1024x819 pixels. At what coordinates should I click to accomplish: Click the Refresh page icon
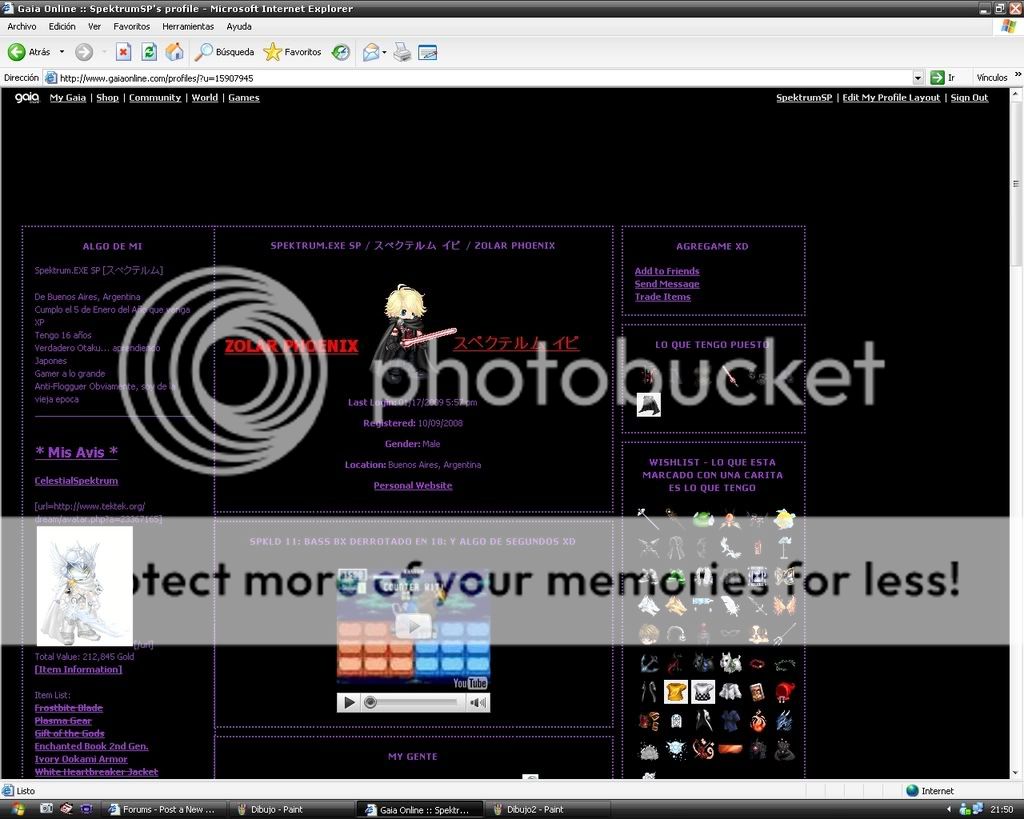click(149, 52)
